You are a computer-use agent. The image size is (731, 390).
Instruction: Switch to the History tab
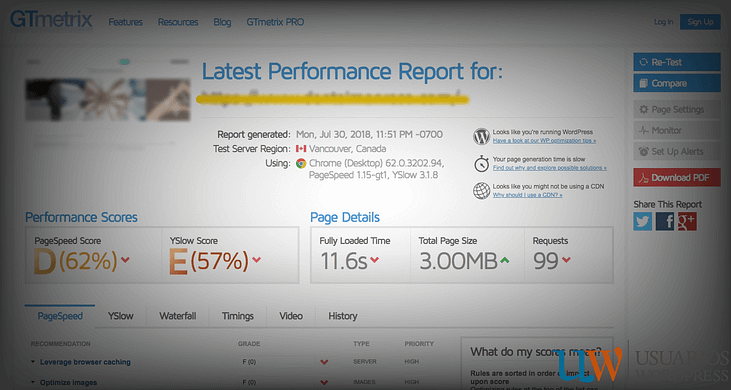(x=343, y=316)
